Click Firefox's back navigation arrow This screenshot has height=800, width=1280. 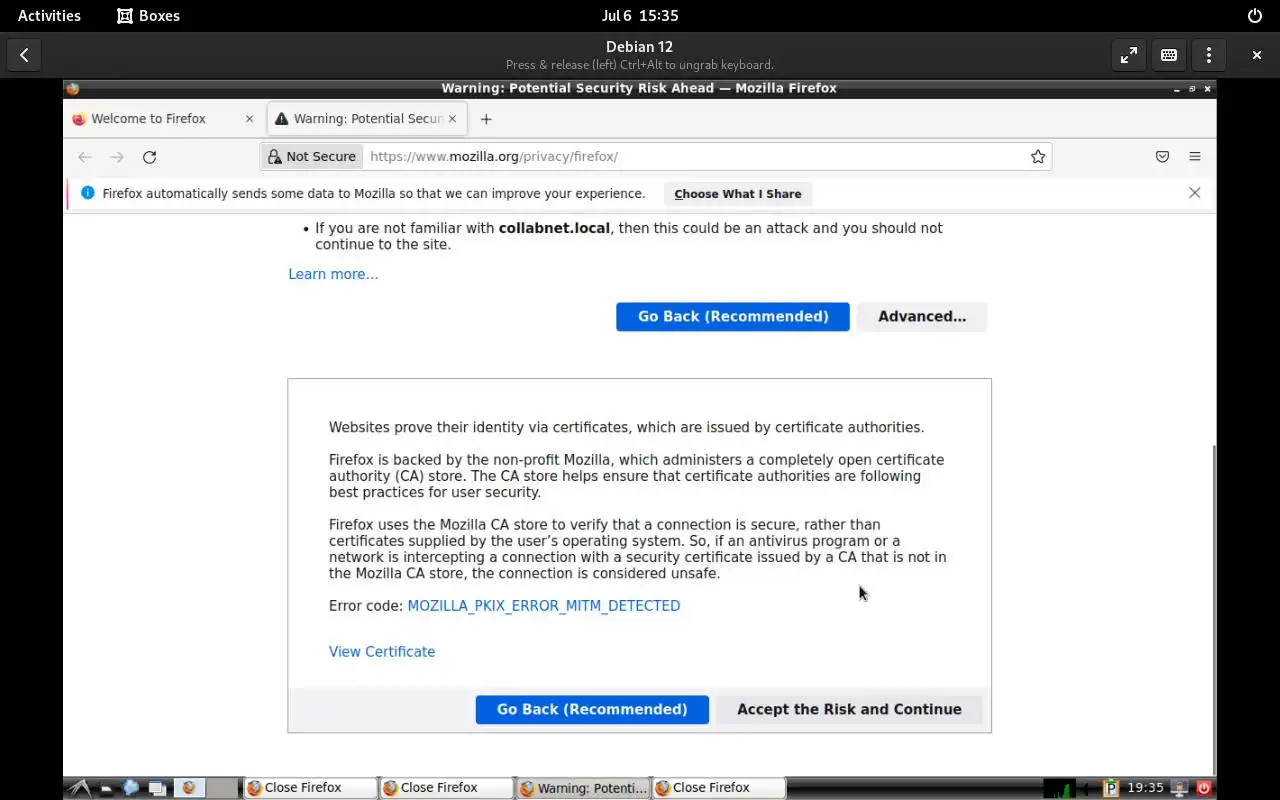pos(85,157)
